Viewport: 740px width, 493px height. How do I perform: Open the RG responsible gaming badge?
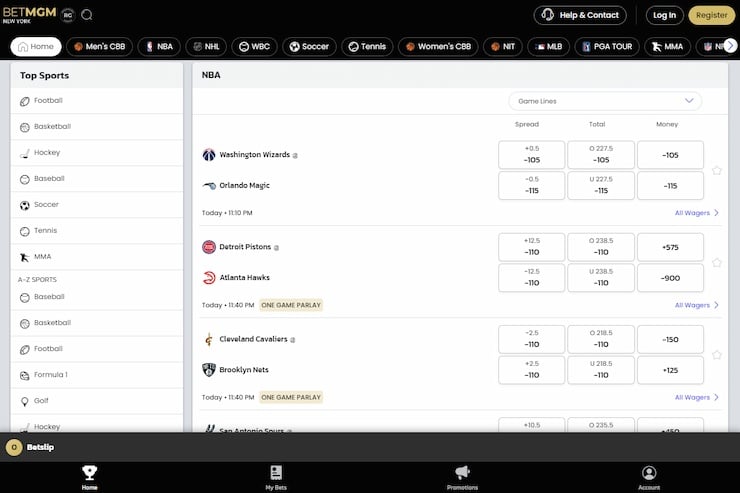68,15
